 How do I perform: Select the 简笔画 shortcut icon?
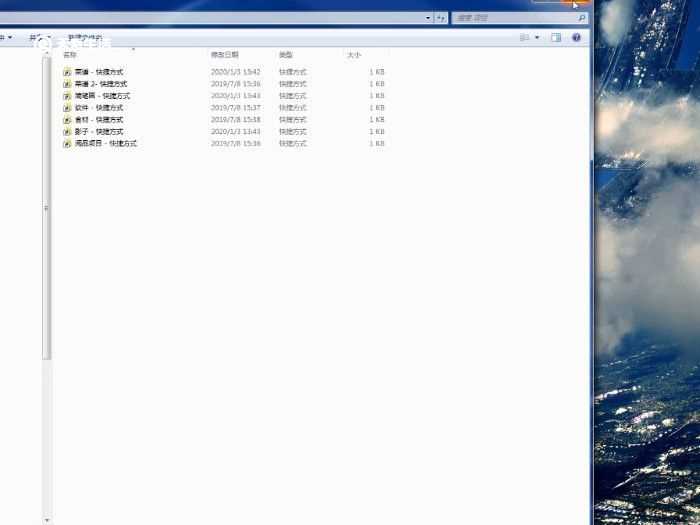coord(67,96)
